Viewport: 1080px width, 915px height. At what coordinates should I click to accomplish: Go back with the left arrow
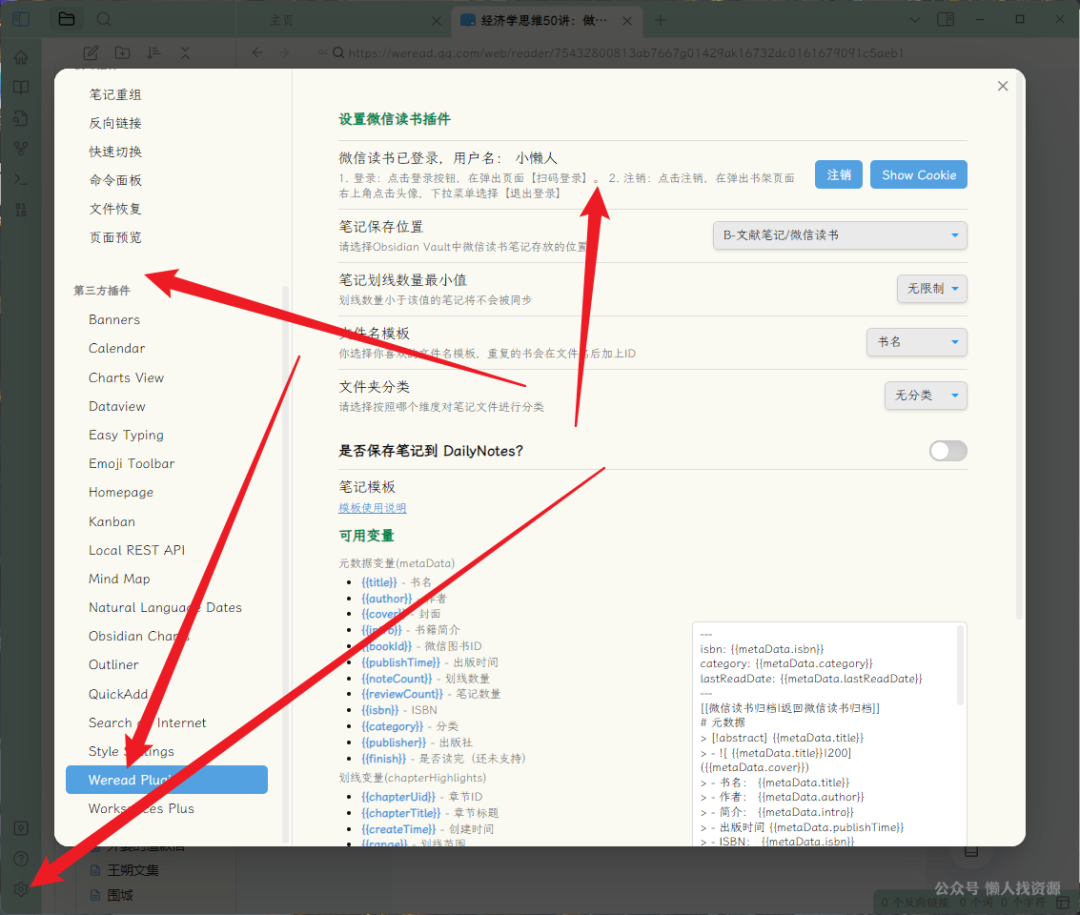pyautogui.click(x=257, y=53)
